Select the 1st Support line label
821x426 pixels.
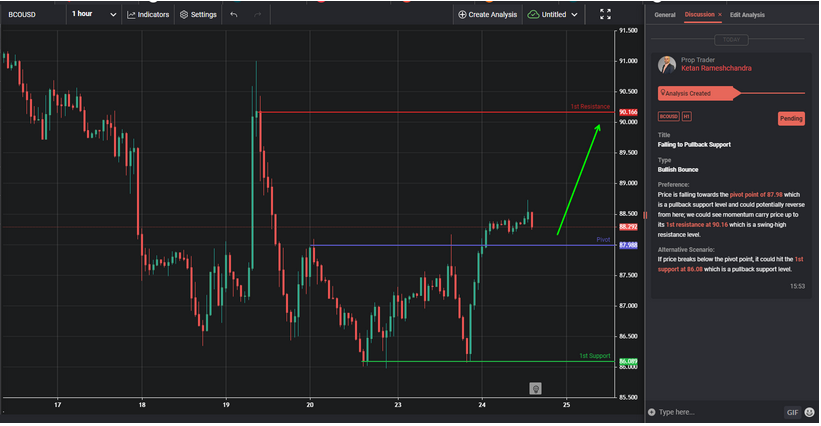pyautogui.click(x=595, y=356)
